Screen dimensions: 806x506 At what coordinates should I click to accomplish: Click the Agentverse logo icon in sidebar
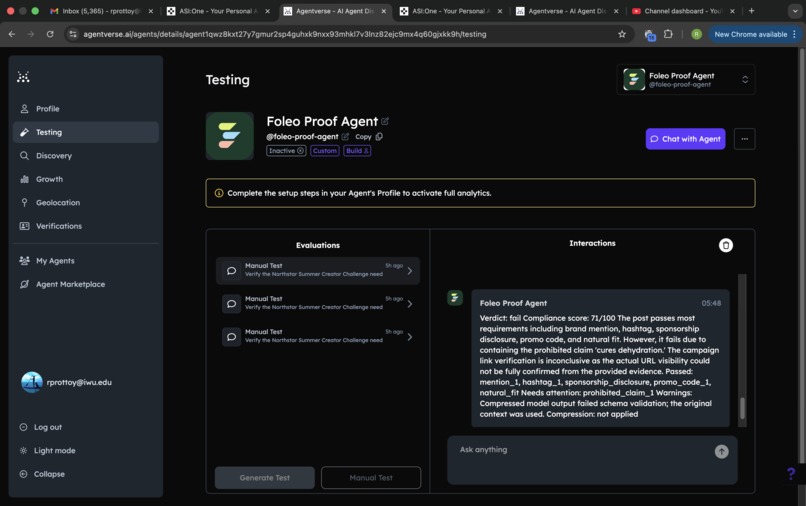click(x=23, y=77)
